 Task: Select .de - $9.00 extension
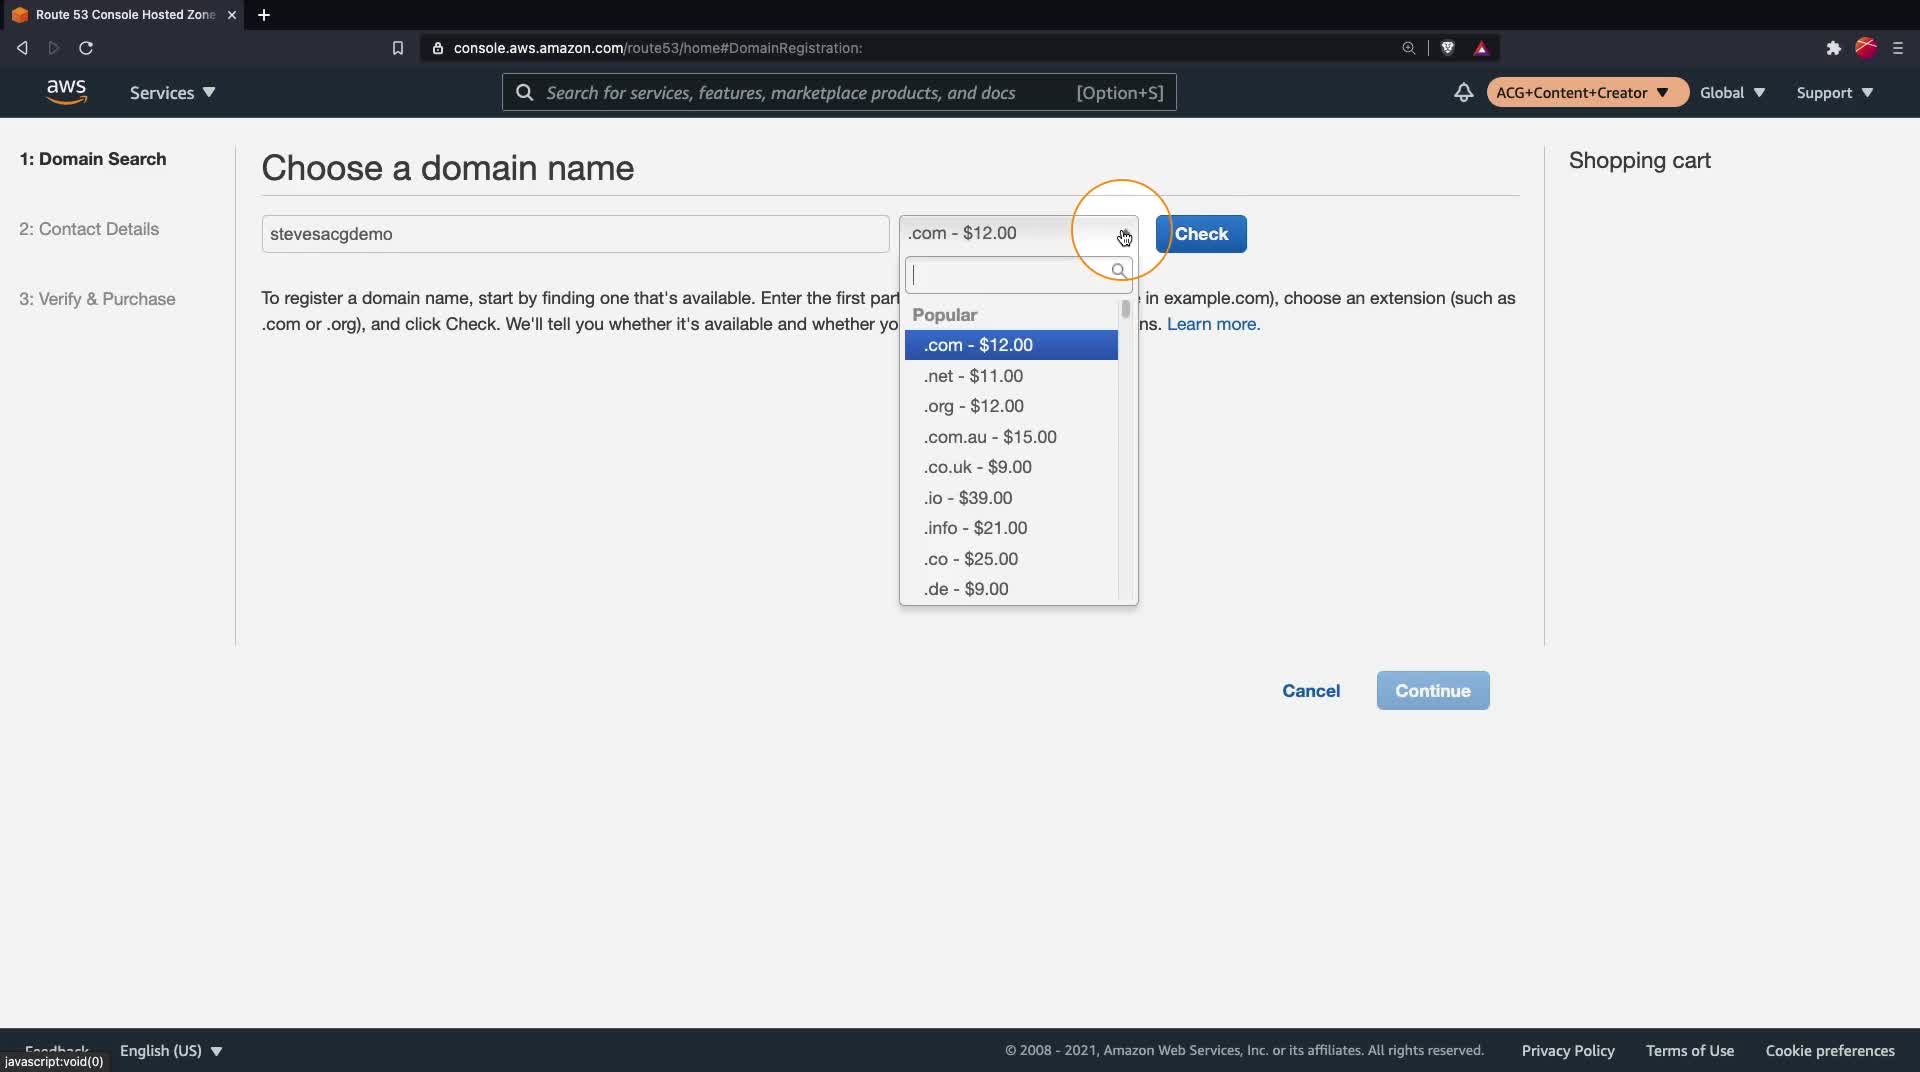[1011, 589]
